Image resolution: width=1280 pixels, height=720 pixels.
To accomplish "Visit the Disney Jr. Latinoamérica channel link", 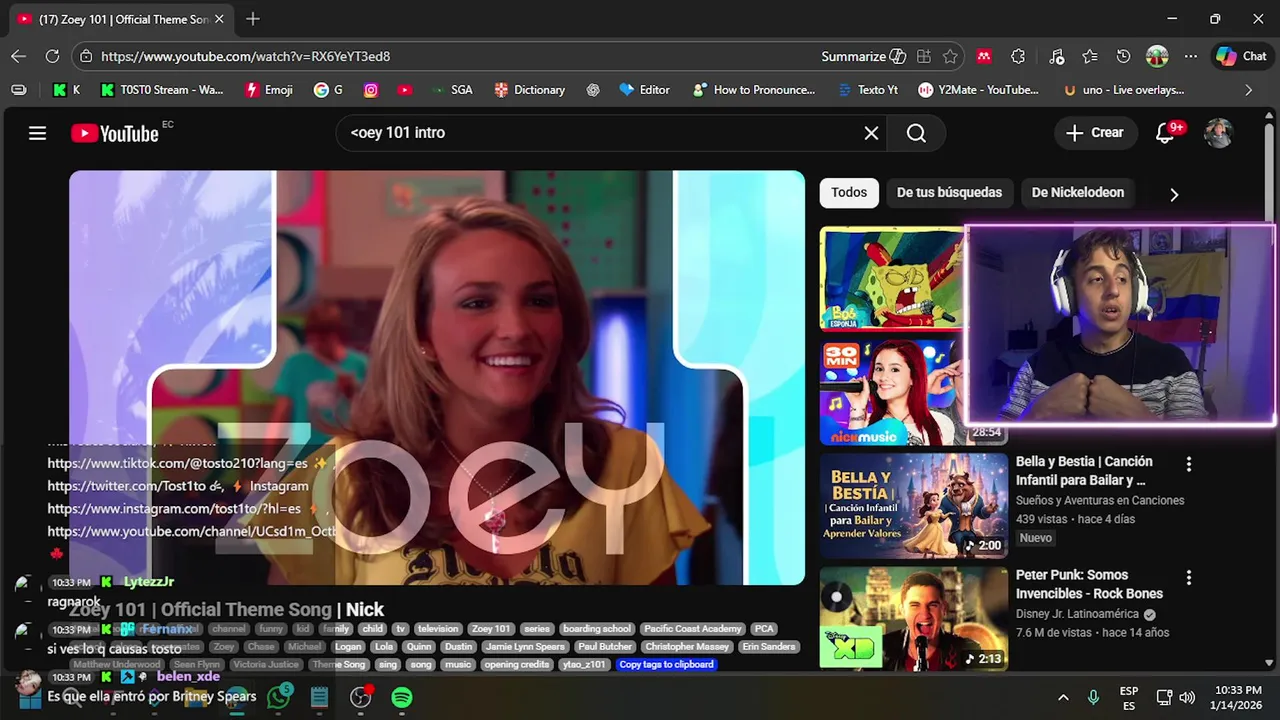I will [1077, 614].
